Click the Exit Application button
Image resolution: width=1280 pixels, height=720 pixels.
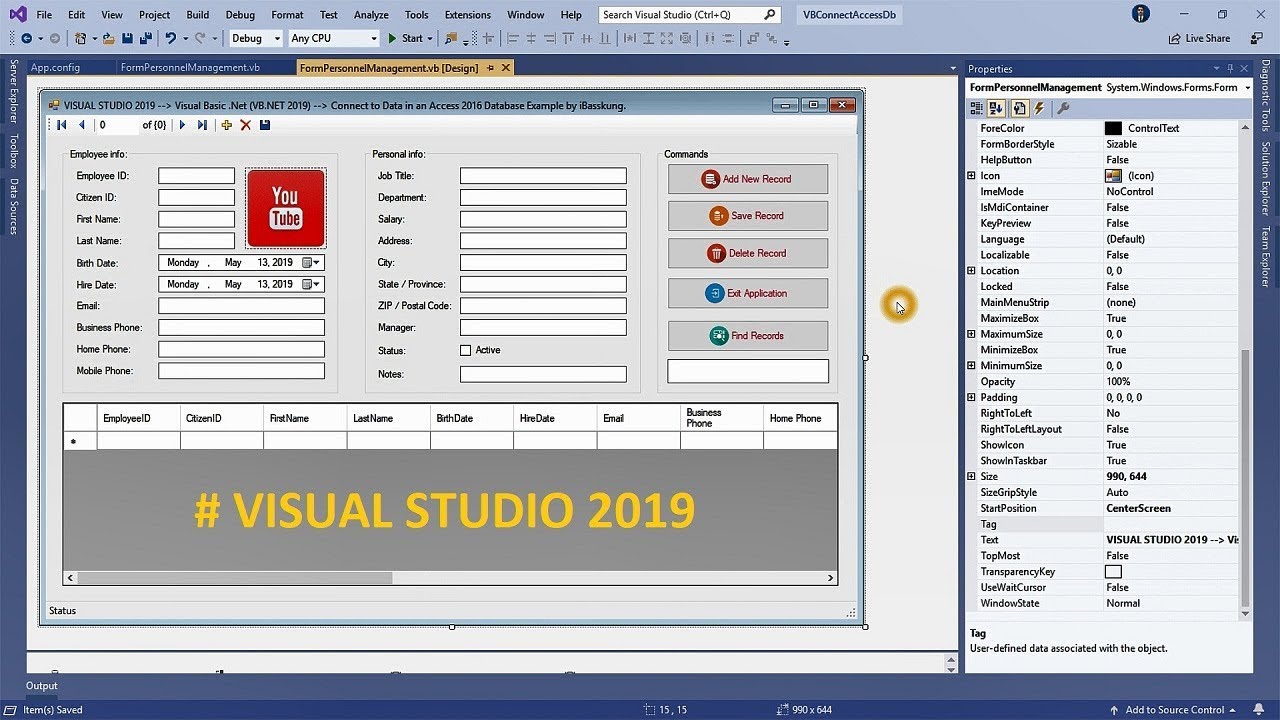[748, 293]
